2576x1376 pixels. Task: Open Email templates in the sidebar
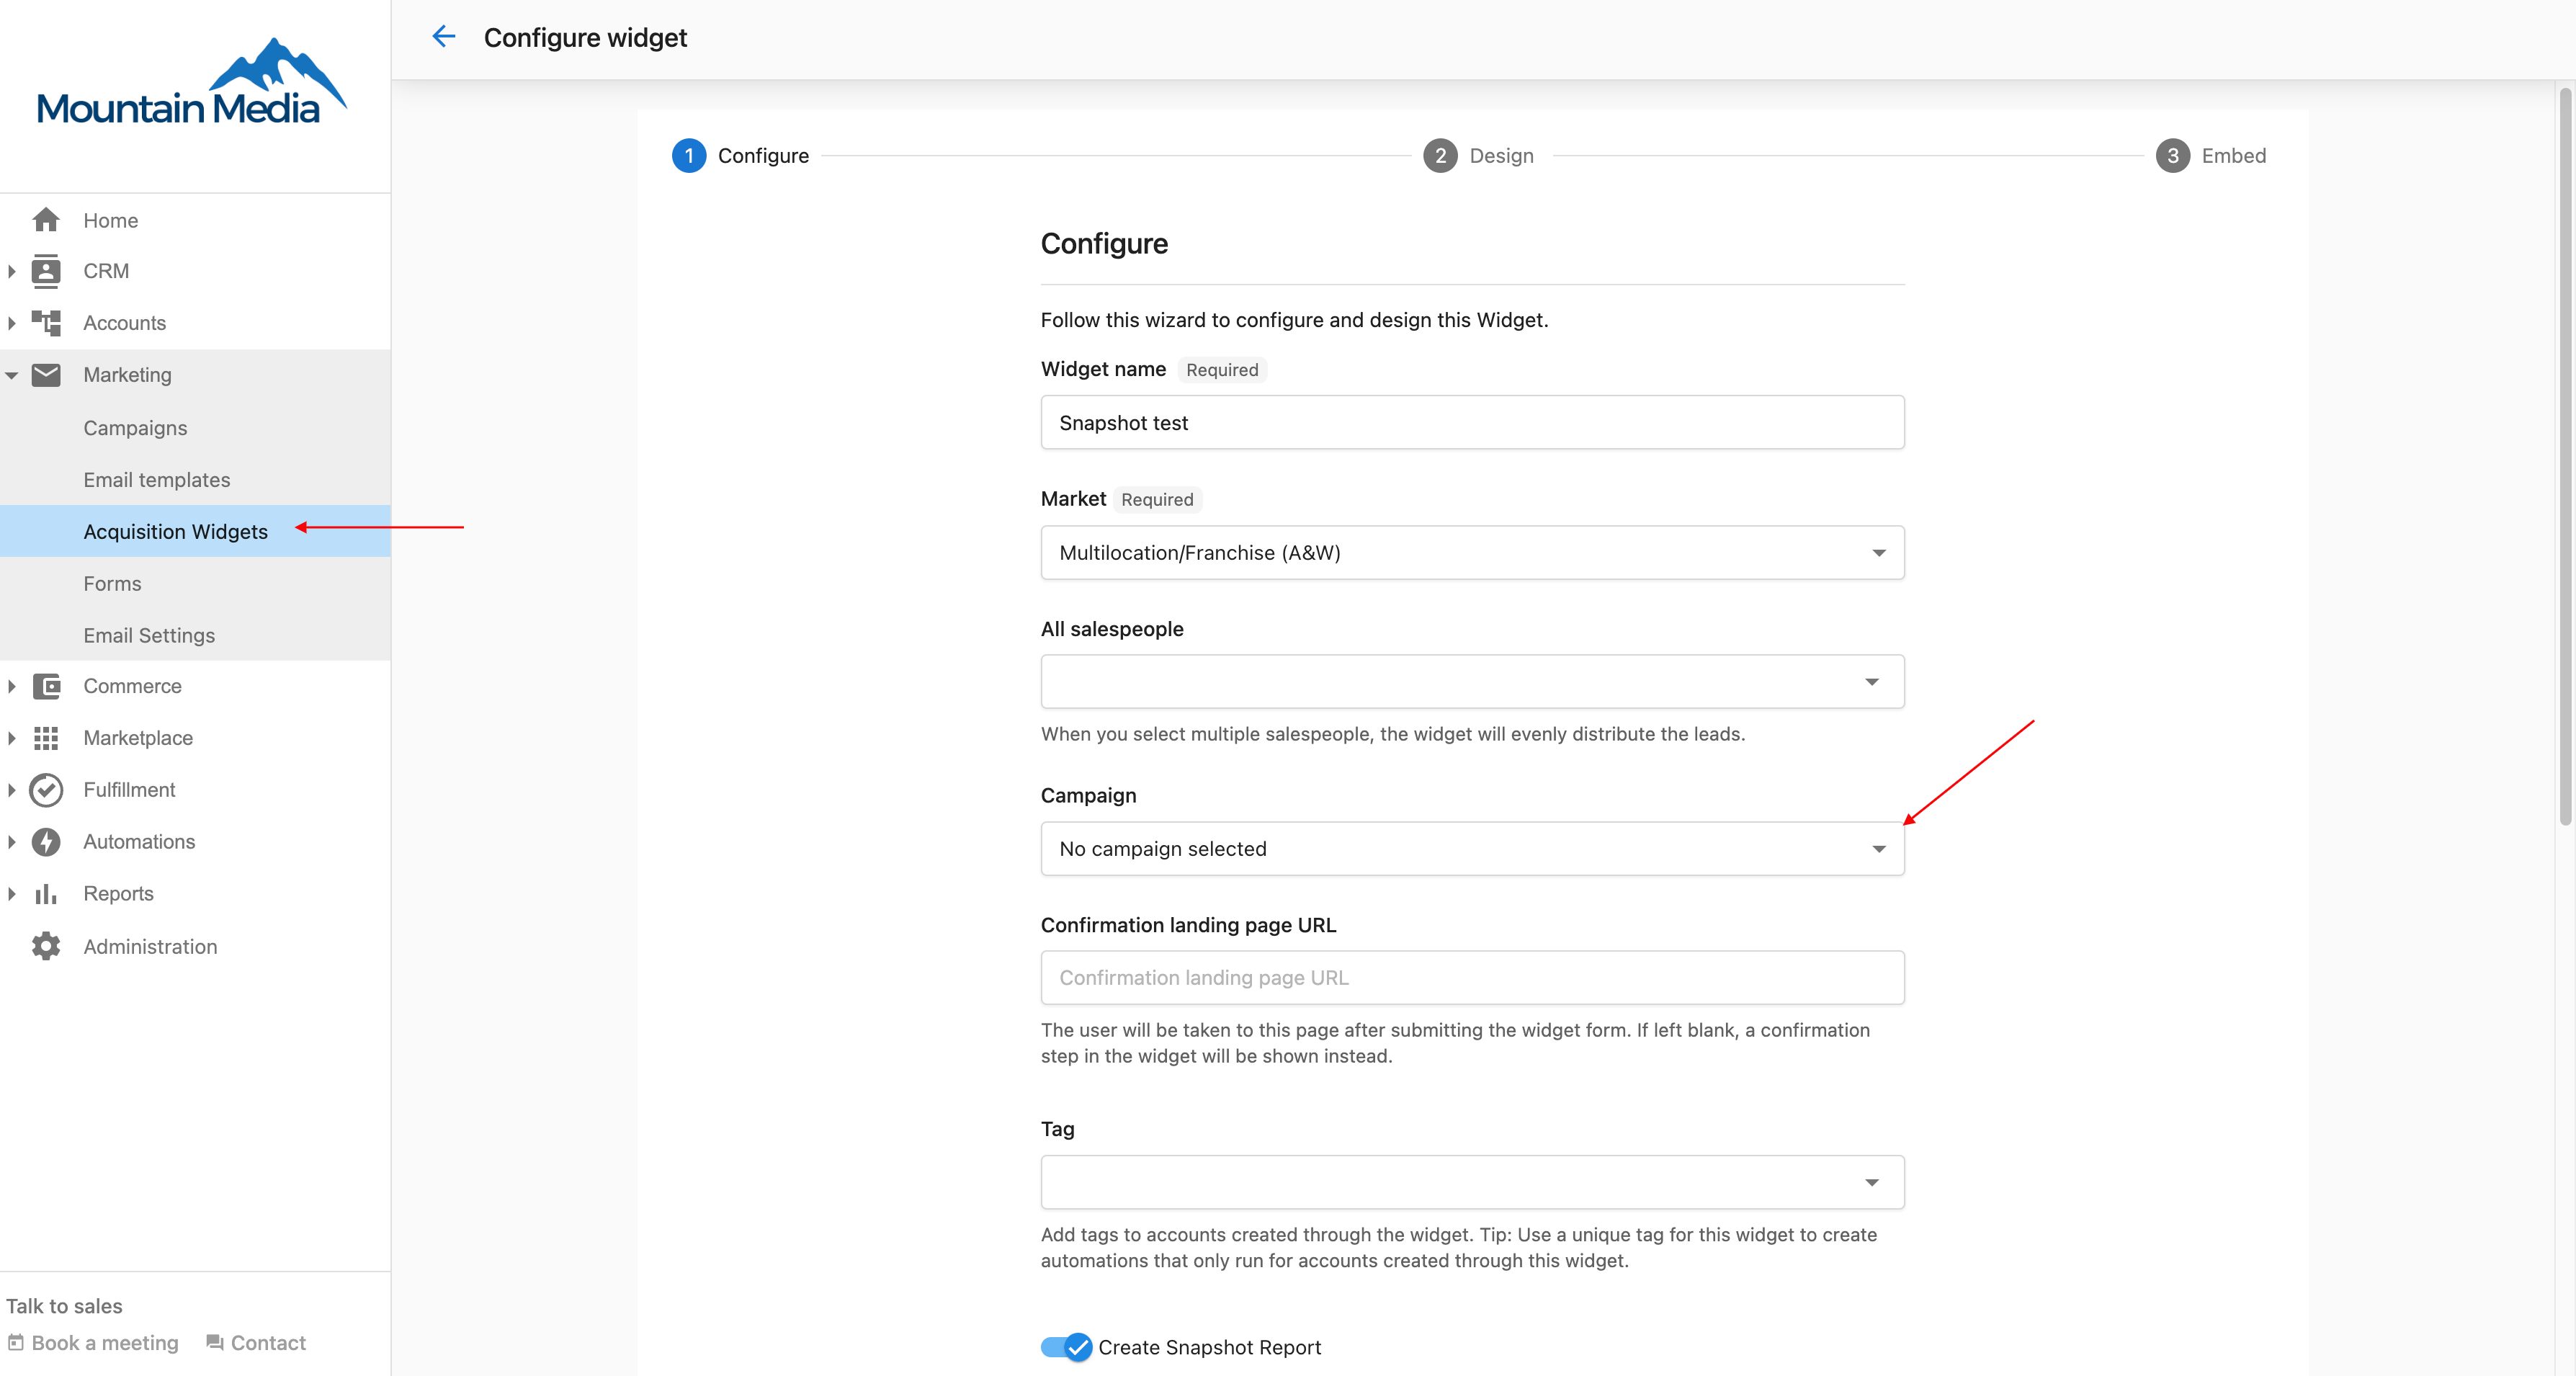click(x=157, y=480)
